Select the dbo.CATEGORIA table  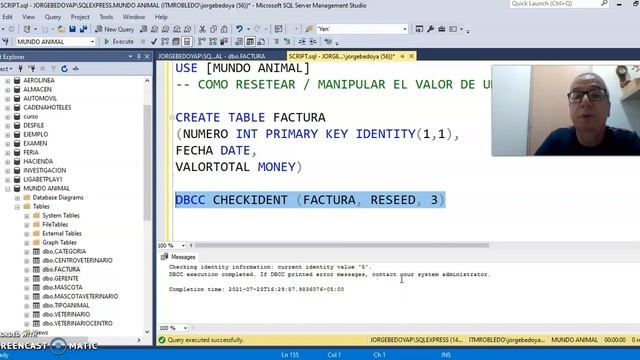click(64, 251)
